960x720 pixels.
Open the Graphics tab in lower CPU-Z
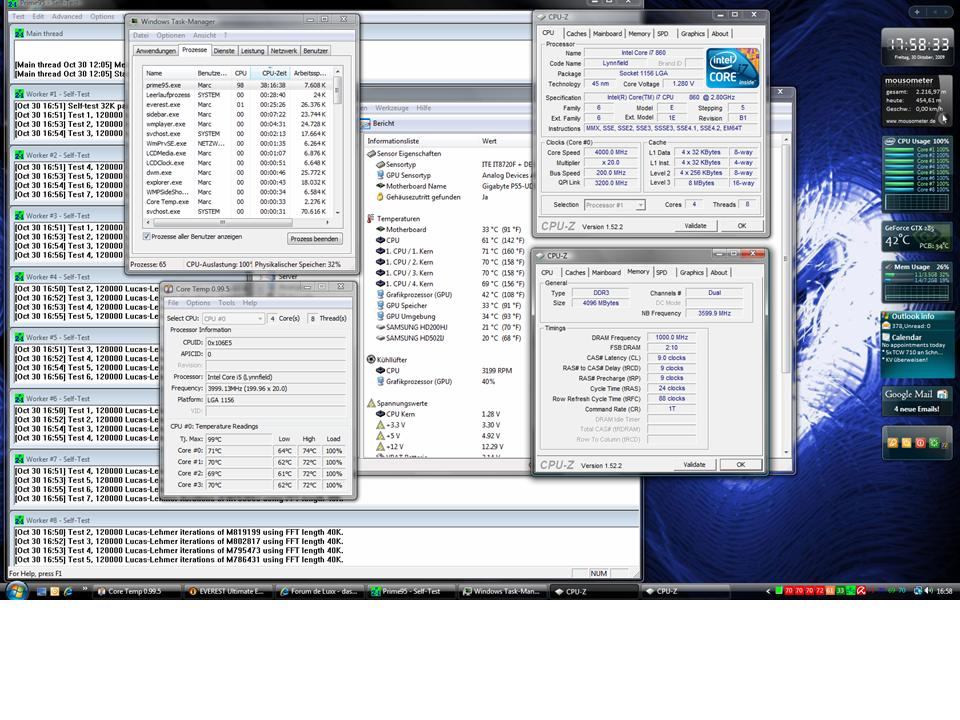(x=691, y=272)
